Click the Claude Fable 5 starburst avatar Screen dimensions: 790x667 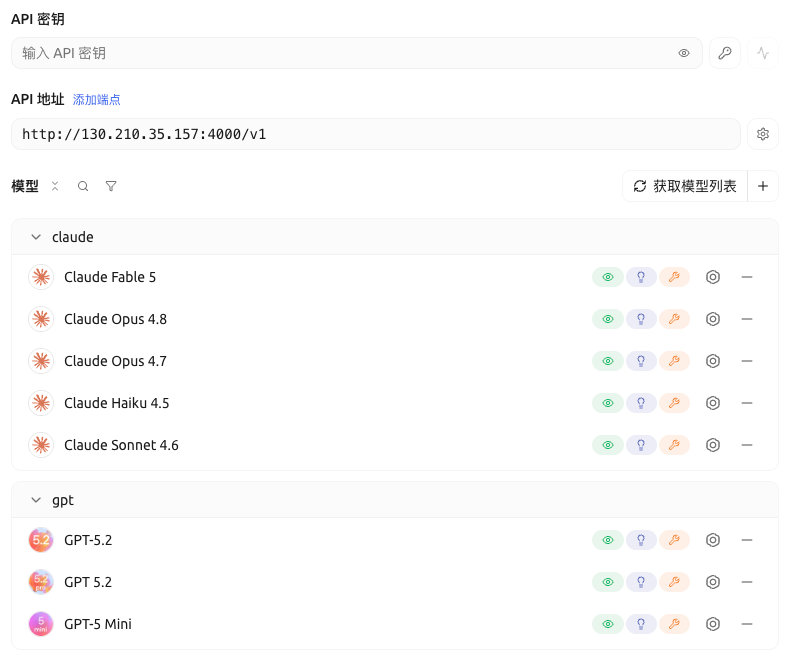pos(41,277)
